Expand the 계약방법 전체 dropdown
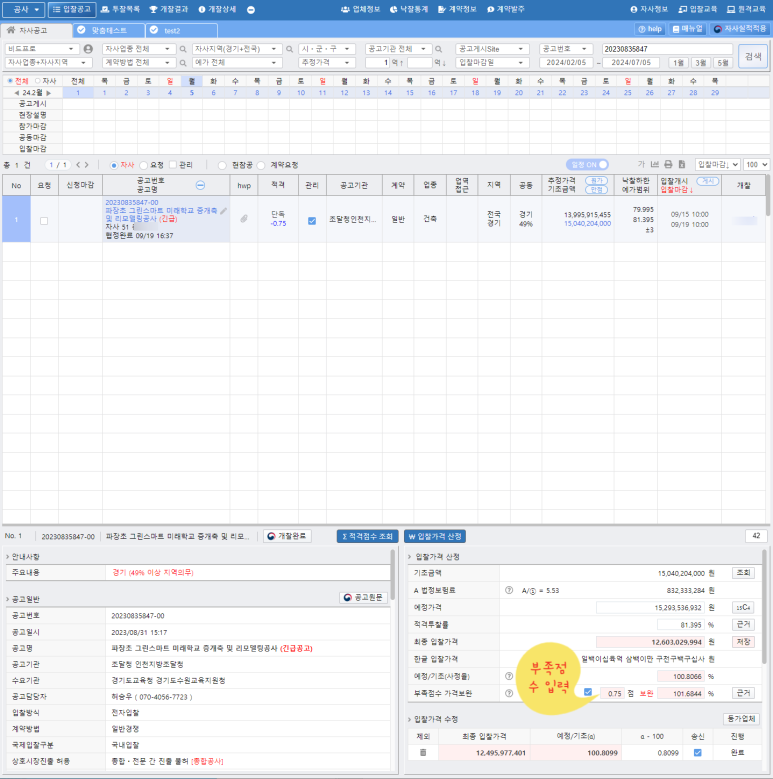The width and height of the screenshot is (773, 779). 138,63
